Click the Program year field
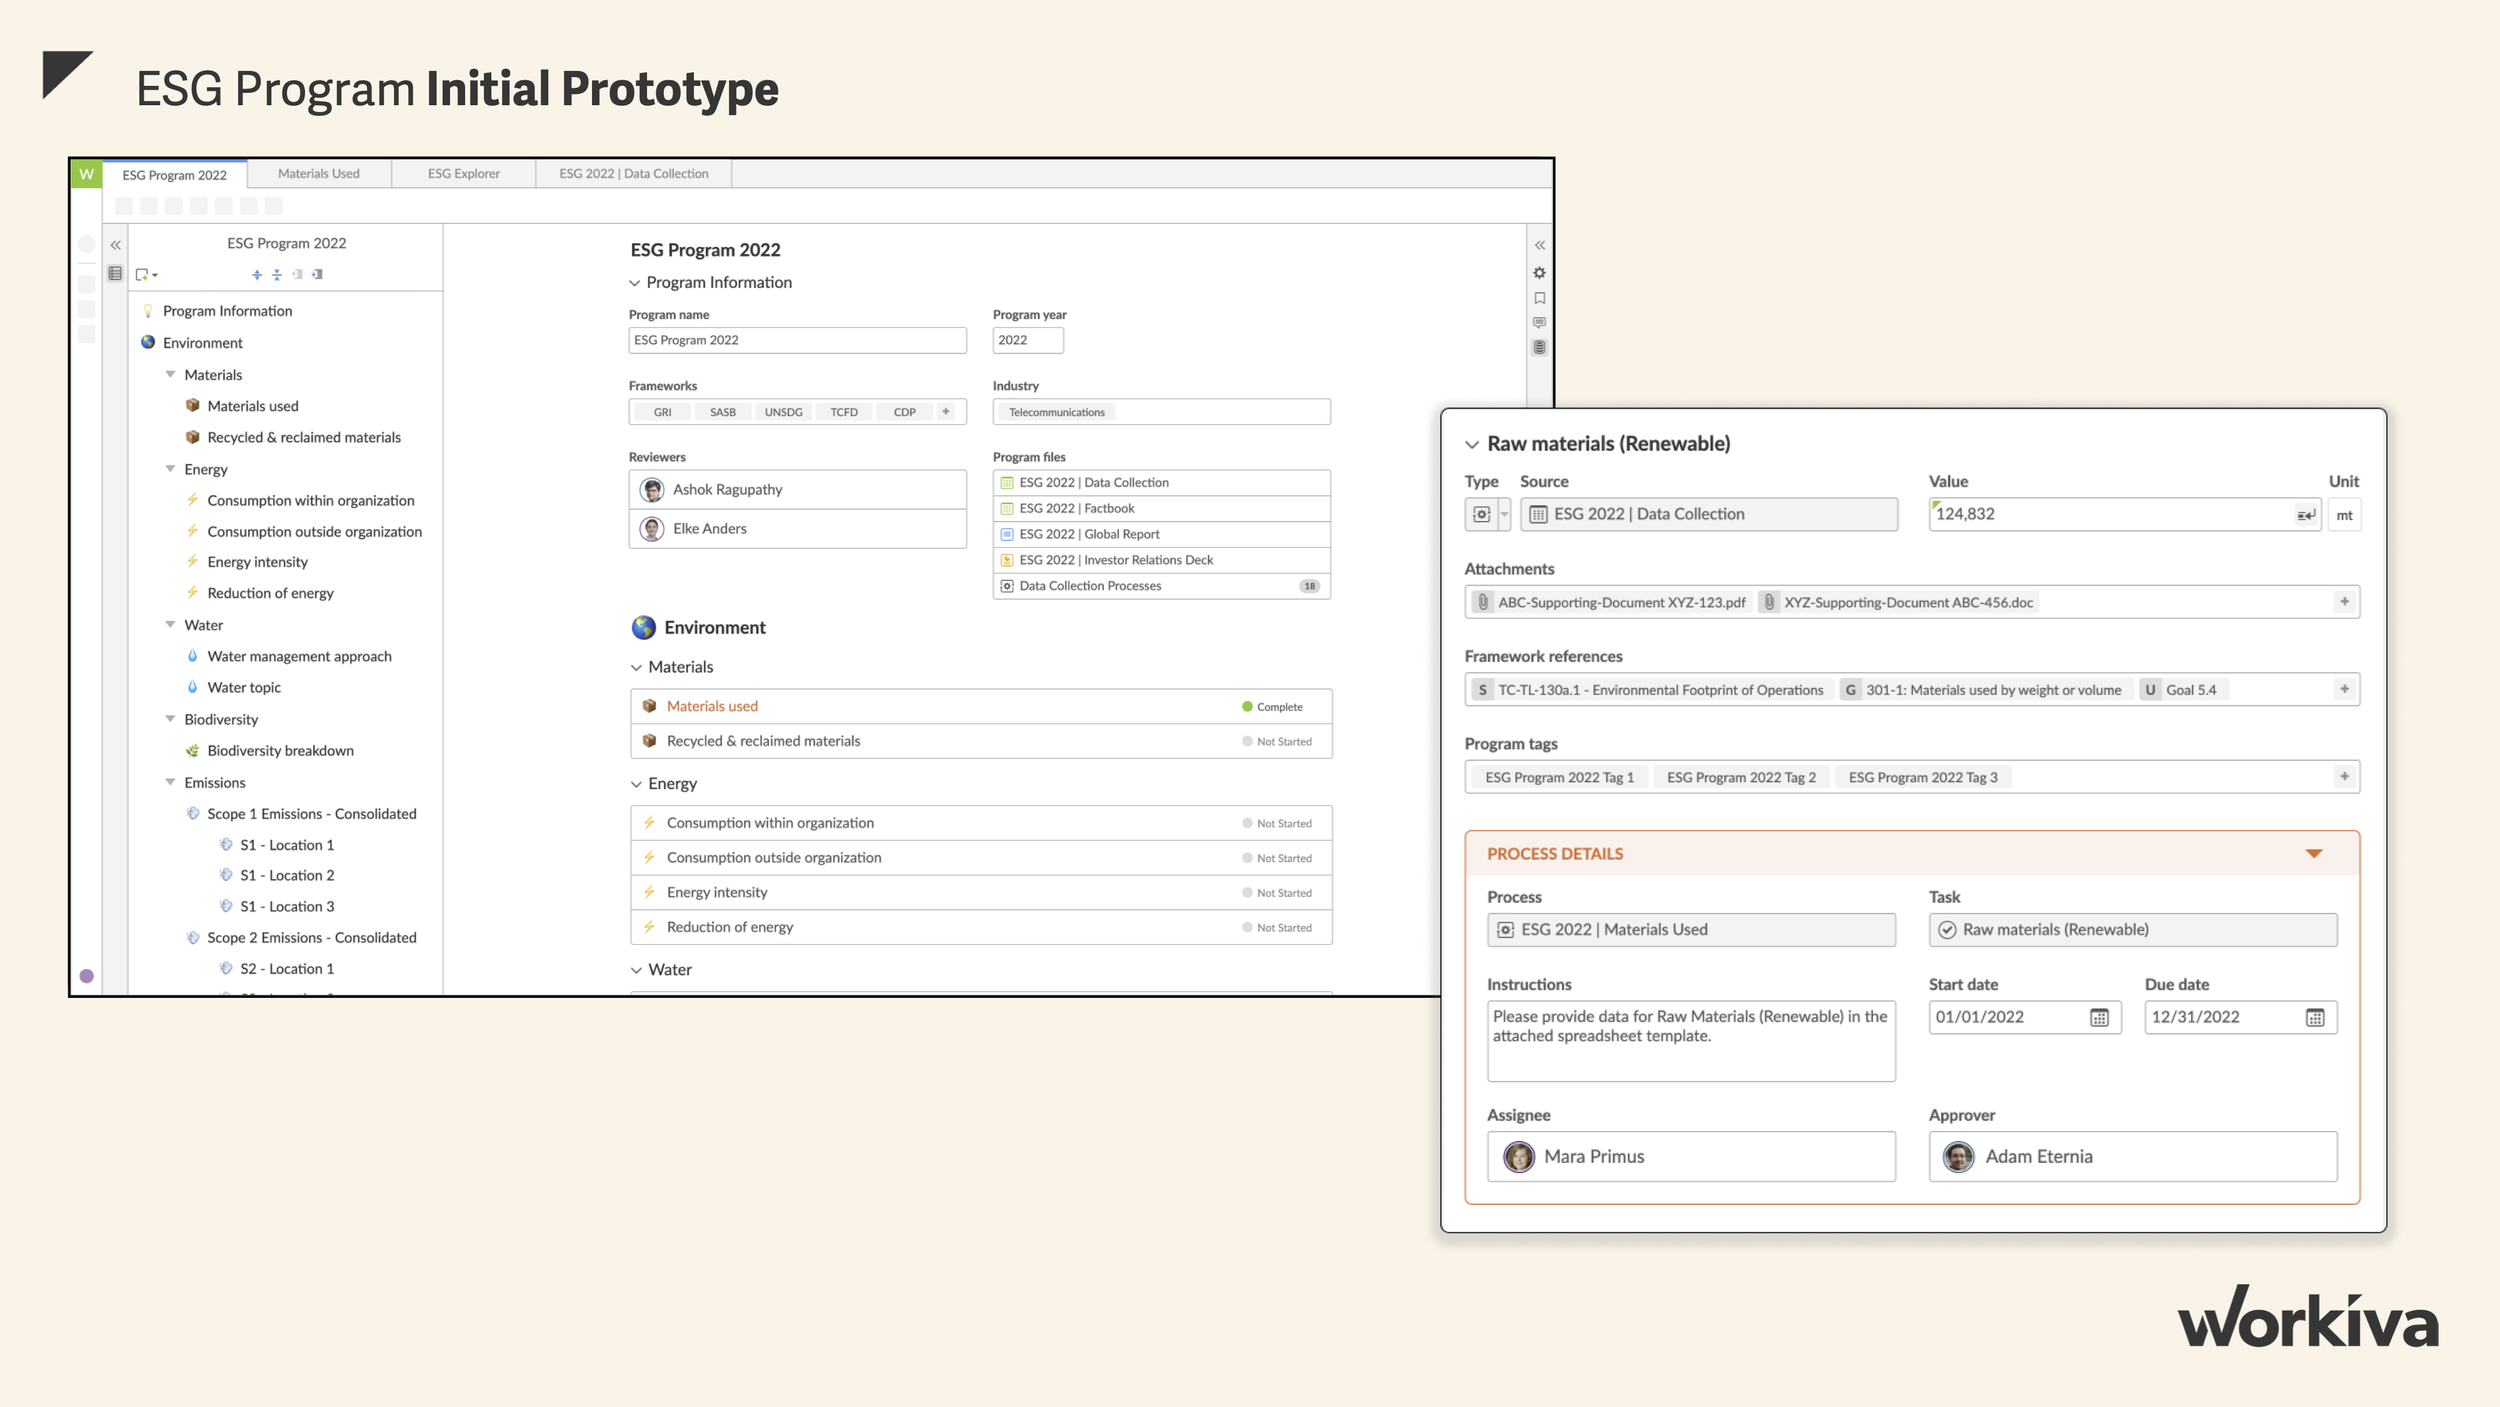The image size is (2500, 1407). (x=1027, y=340)
